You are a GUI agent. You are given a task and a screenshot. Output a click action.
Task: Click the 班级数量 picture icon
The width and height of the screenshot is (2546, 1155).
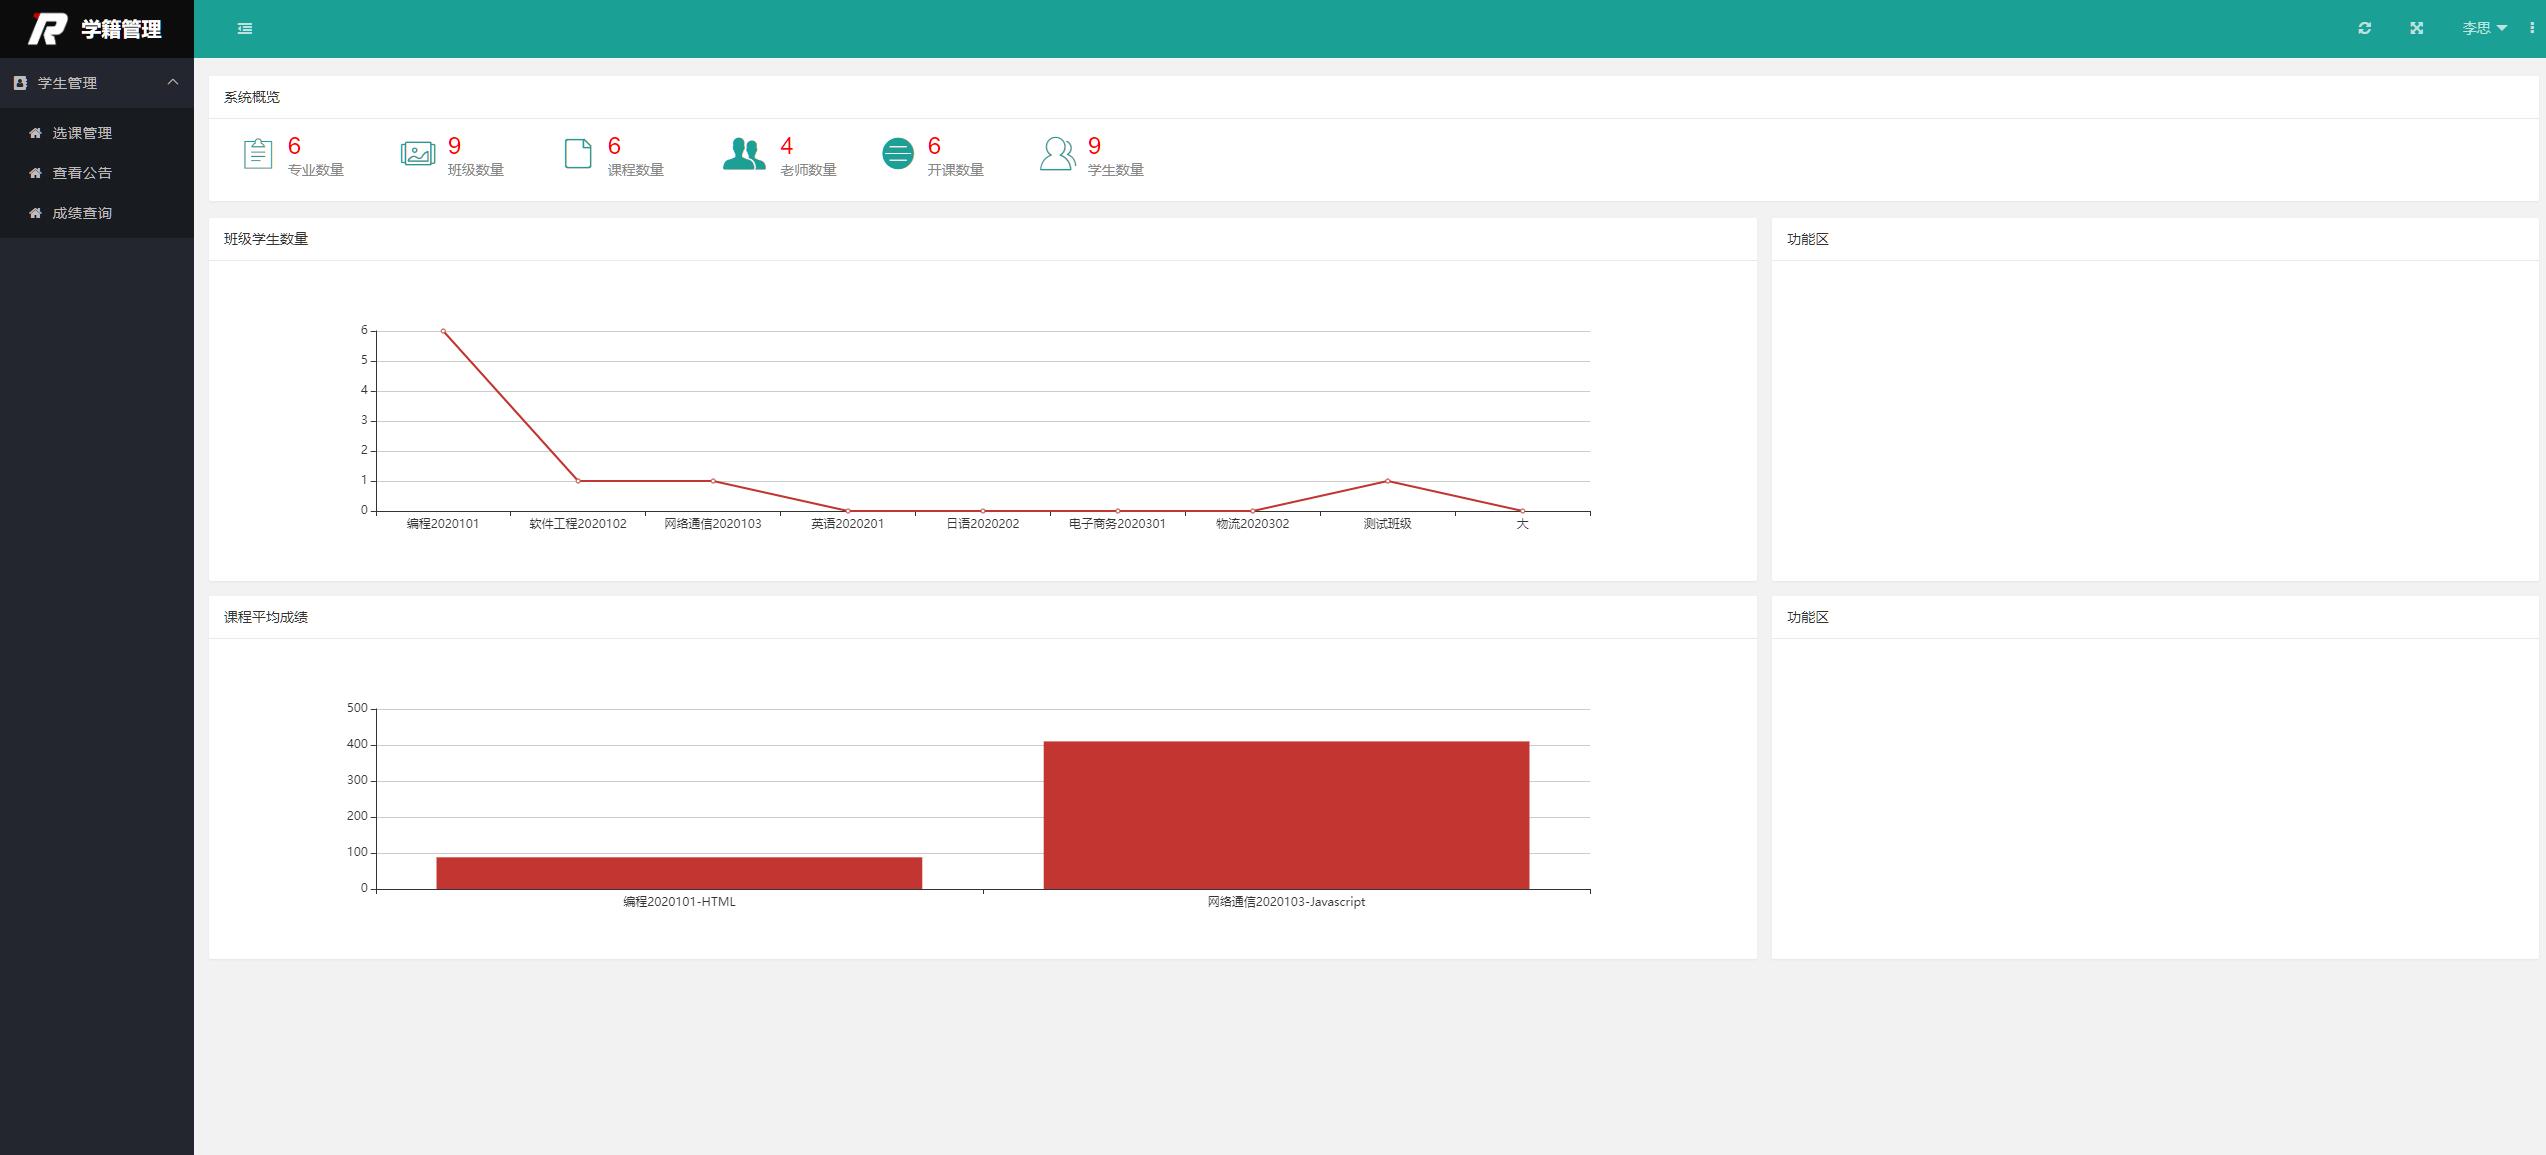click(x=418, y=154)
